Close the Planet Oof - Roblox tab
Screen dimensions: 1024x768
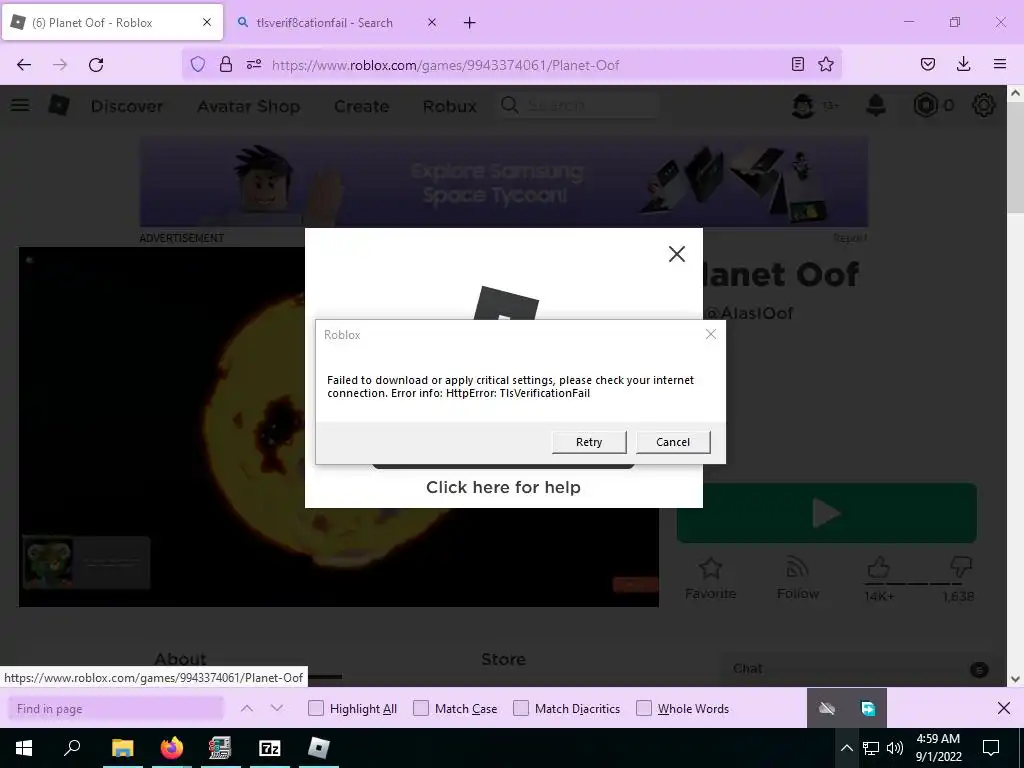pos(207,23)
